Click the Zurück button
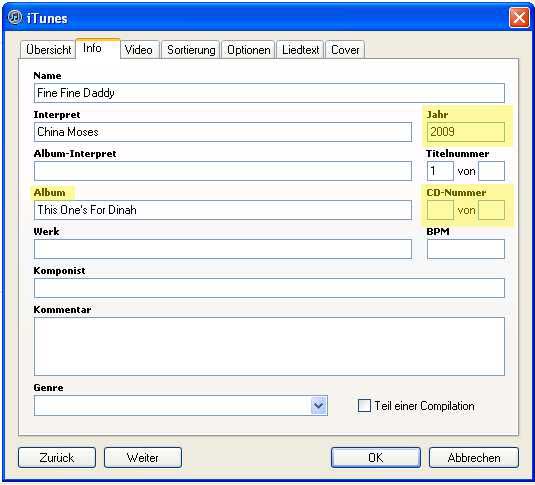Viewport: 535px width, 485px height. click(x=57, y=458)
